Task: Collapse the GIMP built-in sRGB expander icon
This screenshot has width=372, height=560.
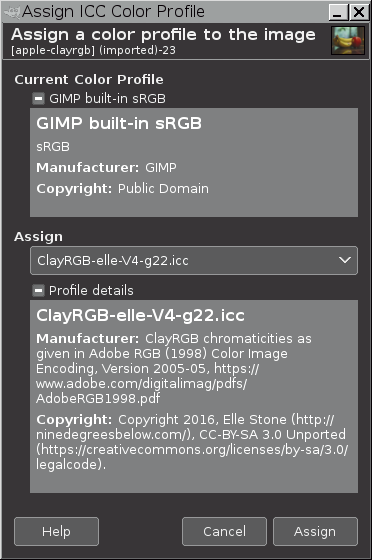Action: [38, 99]
